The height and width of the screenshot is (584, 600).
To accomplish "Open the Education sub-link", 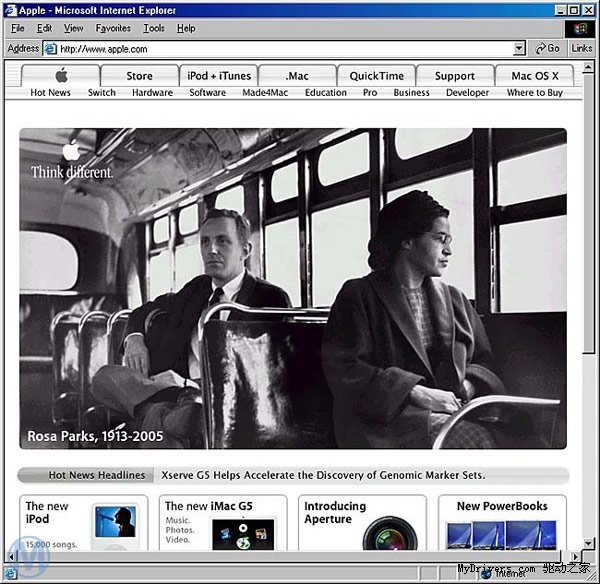I will tap(326, 93).
